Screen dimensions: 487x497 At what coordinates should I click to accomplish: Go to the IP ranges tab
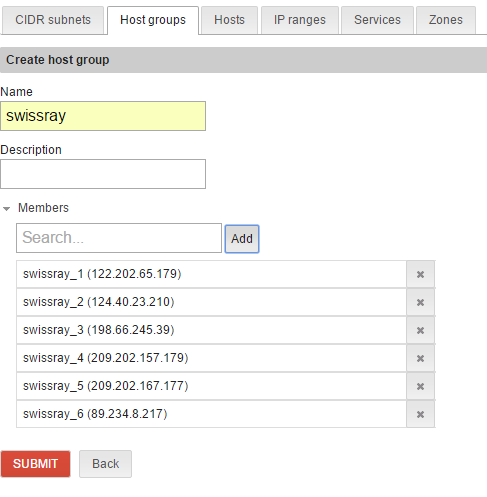point(300,20)
